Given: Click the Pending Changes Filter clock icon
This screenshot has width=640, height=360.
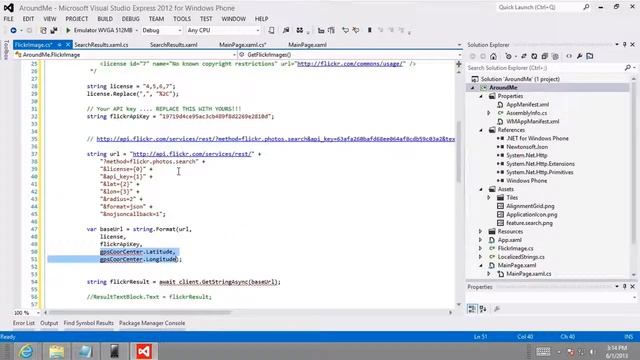Looking at the screenshot, I should click(509, 56).
